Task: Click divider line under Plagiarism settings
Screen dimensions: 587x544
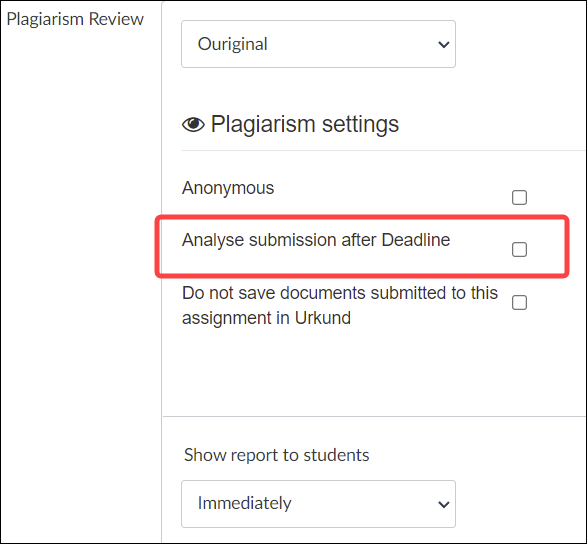Action: click(x=383, y=151)
